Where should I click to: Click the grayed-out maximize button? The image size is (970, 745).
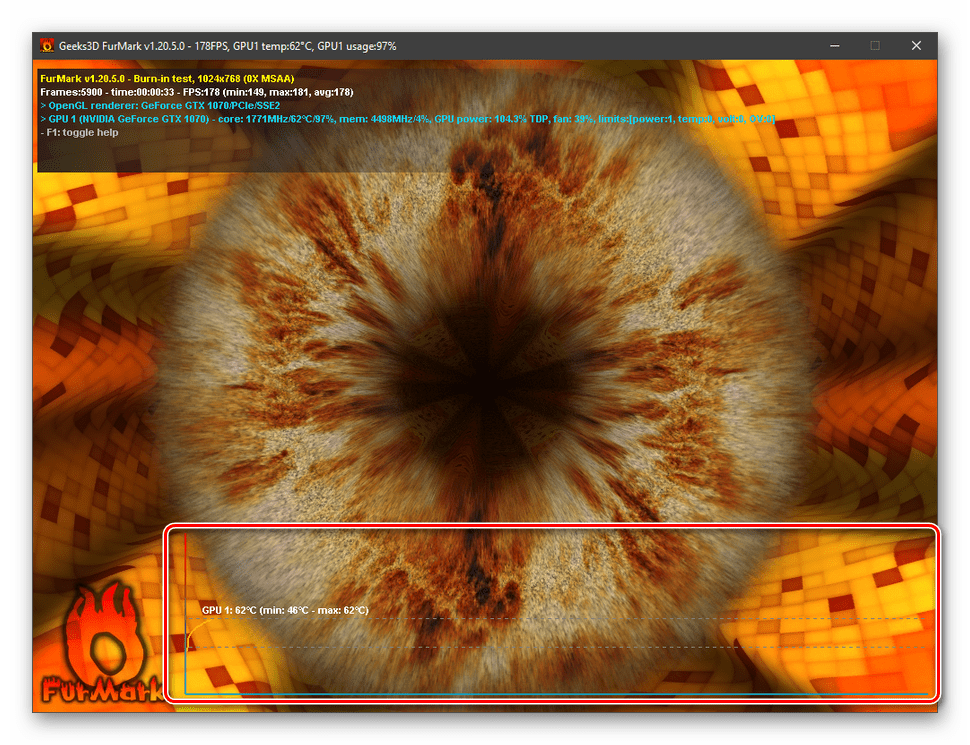[x=875, y=46]
